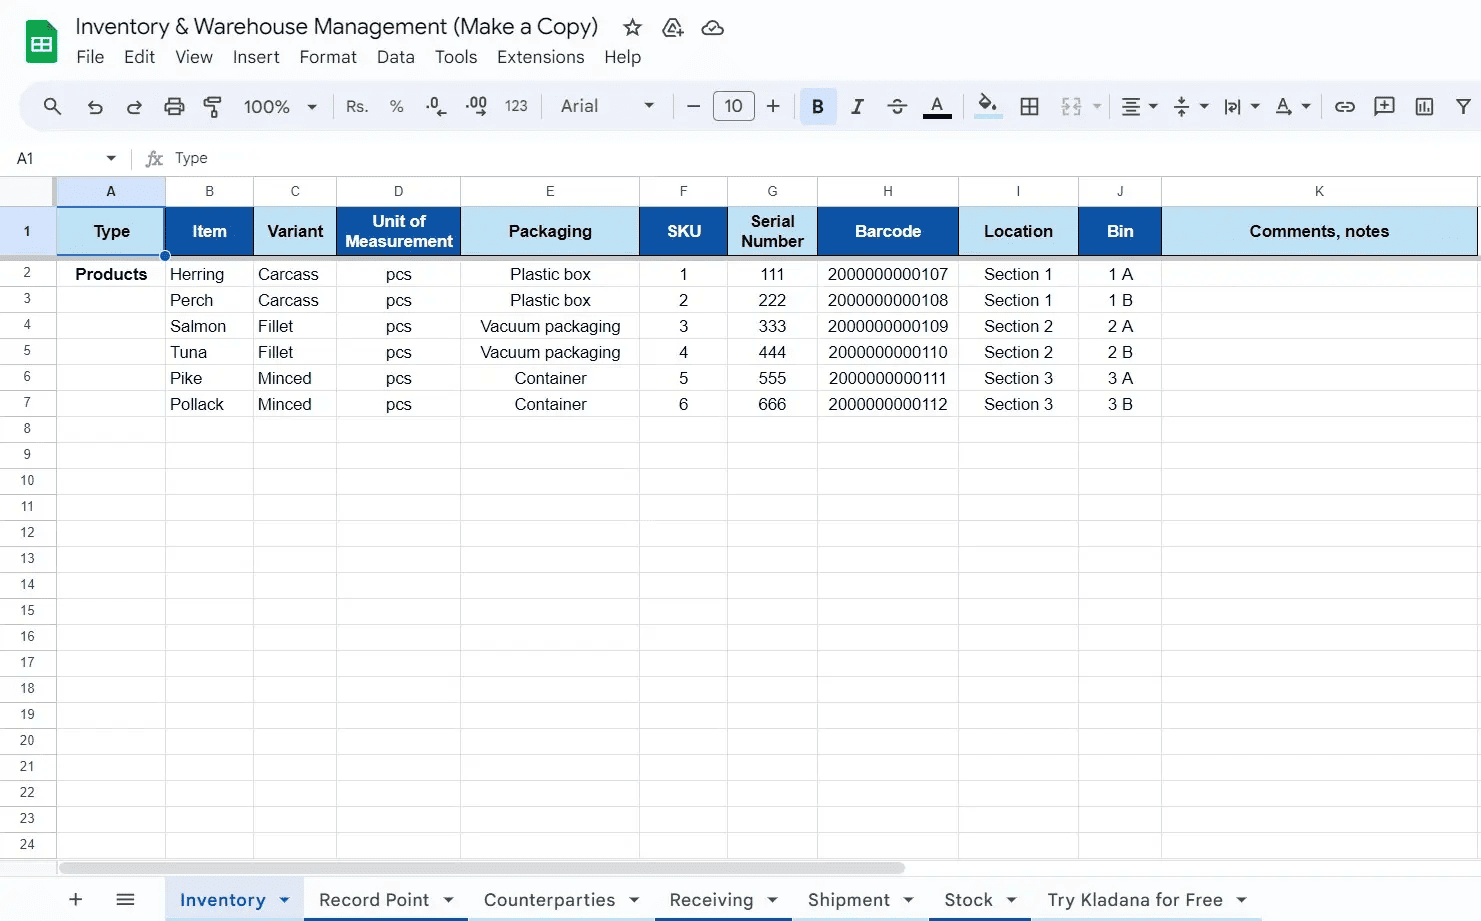Click the Print icon in toolbar
Viewport: 1481px width, 921px height.
[x=174, y=106]
